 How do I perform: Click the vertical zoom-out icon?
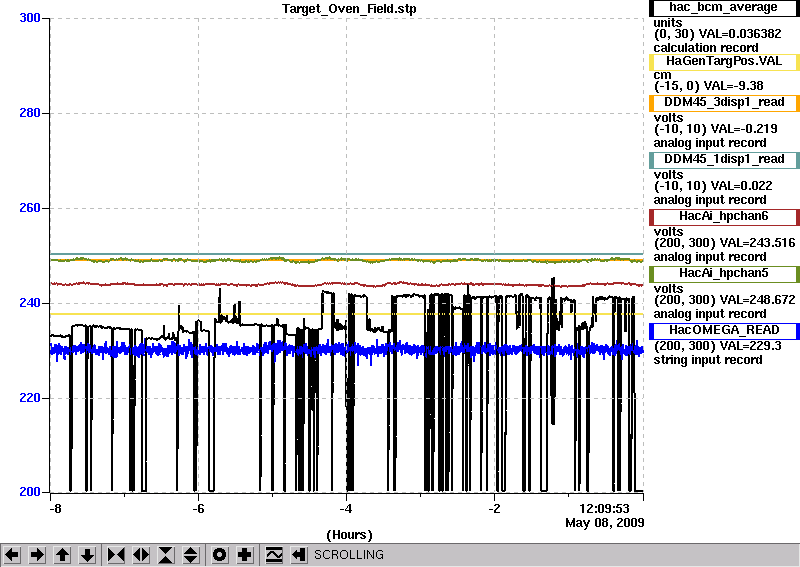point(191,555)
